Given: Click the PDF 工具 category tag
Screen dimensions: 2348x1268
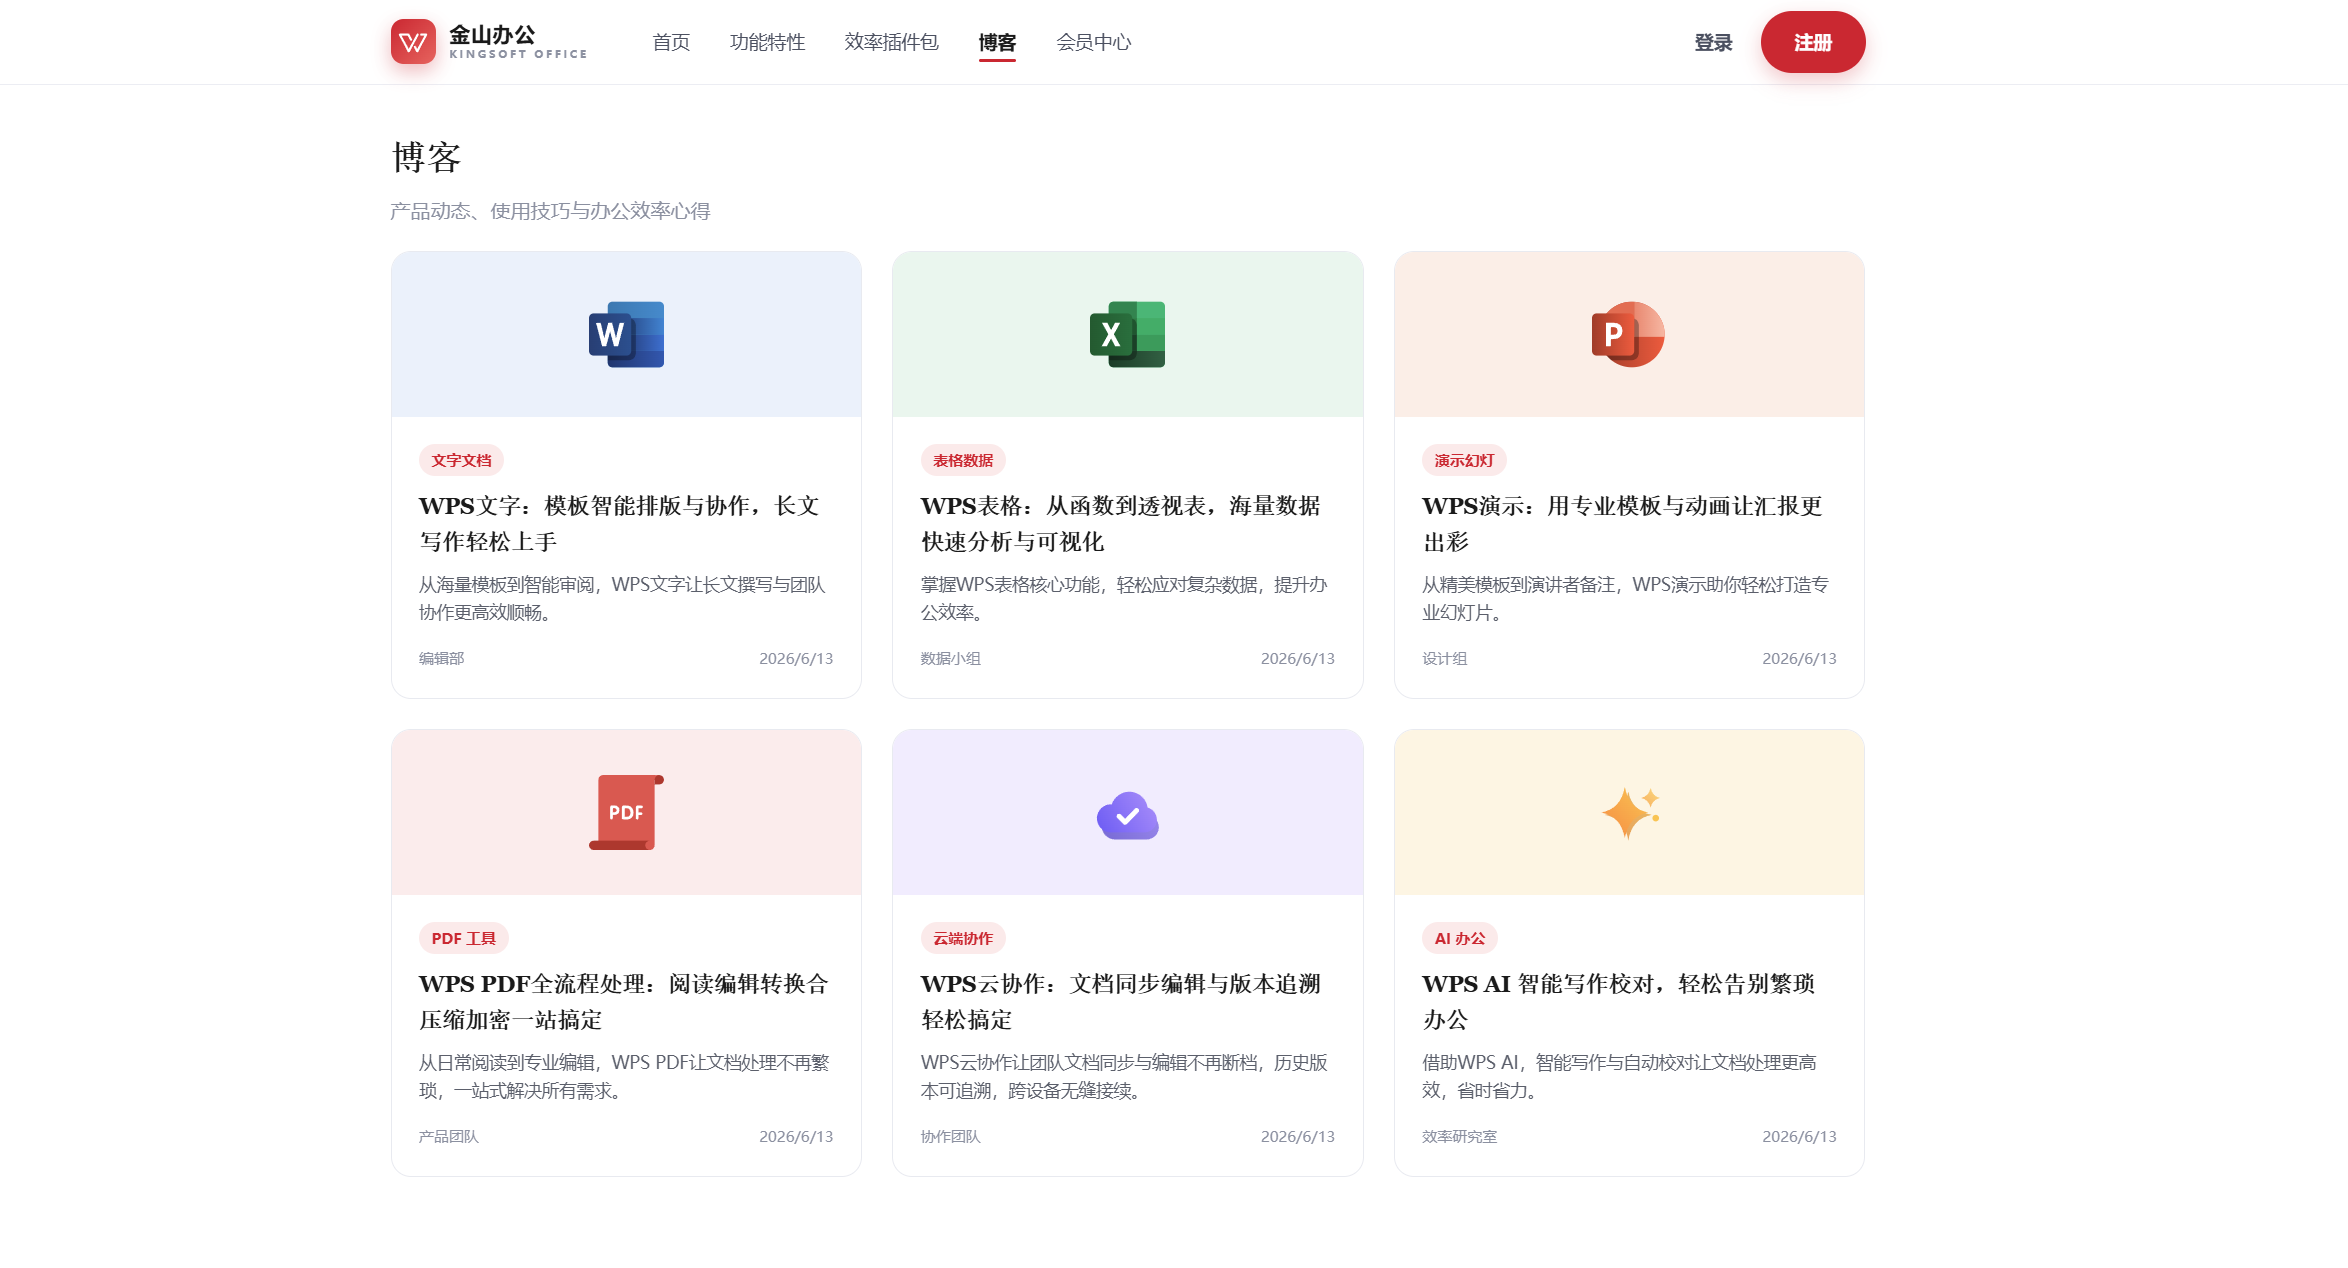Looking at the screenshot, I should tap(464, 938).
